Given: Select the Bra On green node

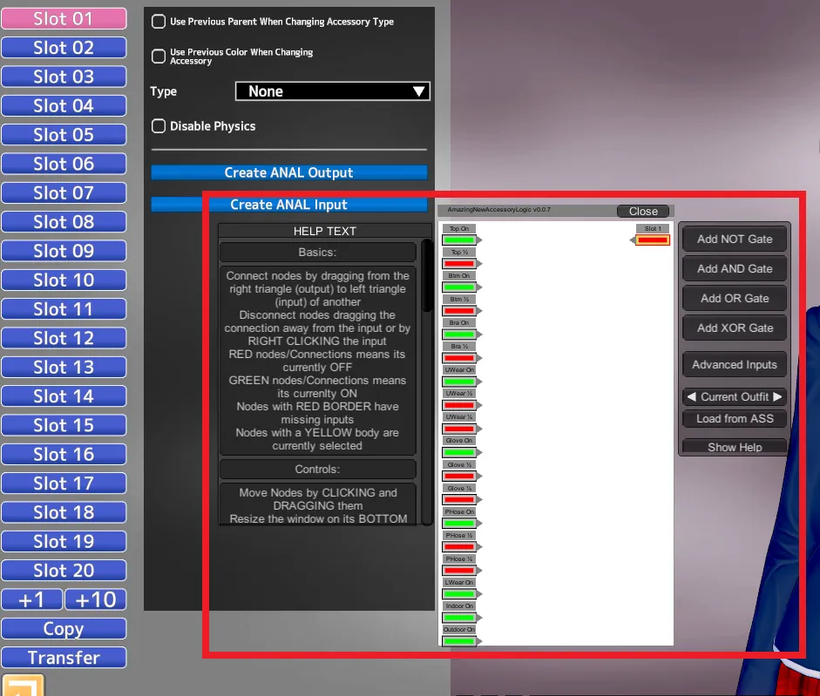Looking at the screenshot, I should point(459,333).
